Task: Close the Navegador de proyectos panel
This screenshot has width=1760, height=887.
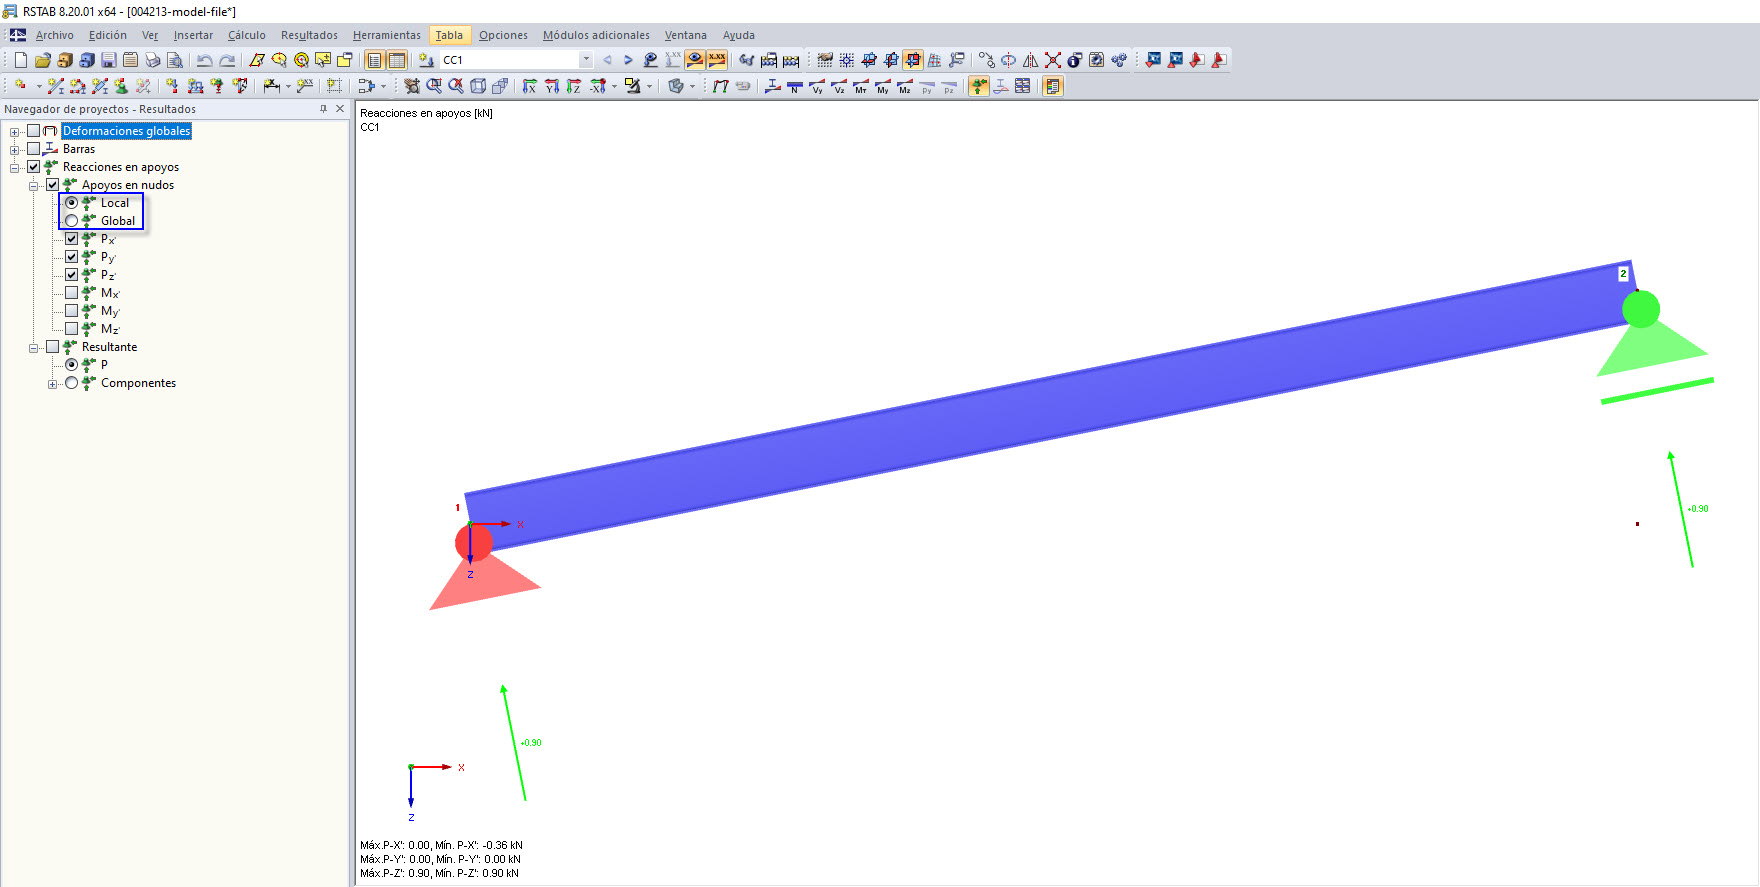Action: (340, 109)
